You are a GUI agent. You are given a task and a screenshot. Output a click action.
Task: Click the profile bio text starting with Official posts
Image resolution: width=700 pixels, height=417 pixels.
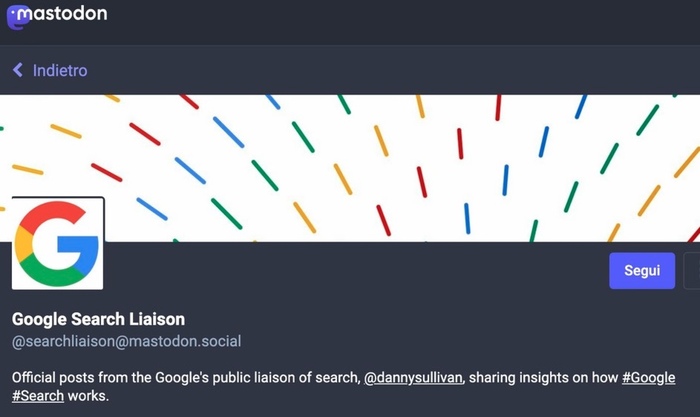343,386
